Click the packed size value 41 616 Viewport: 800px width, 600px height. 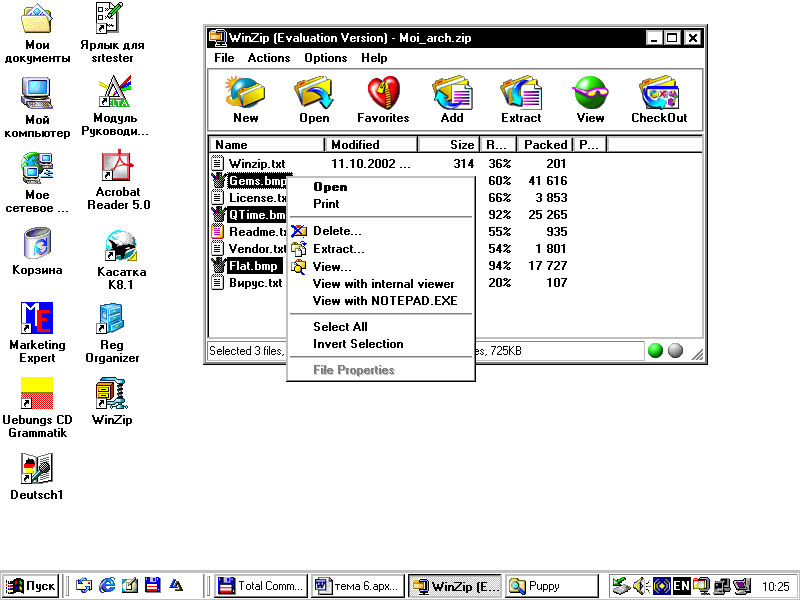(x=548, y=181)
